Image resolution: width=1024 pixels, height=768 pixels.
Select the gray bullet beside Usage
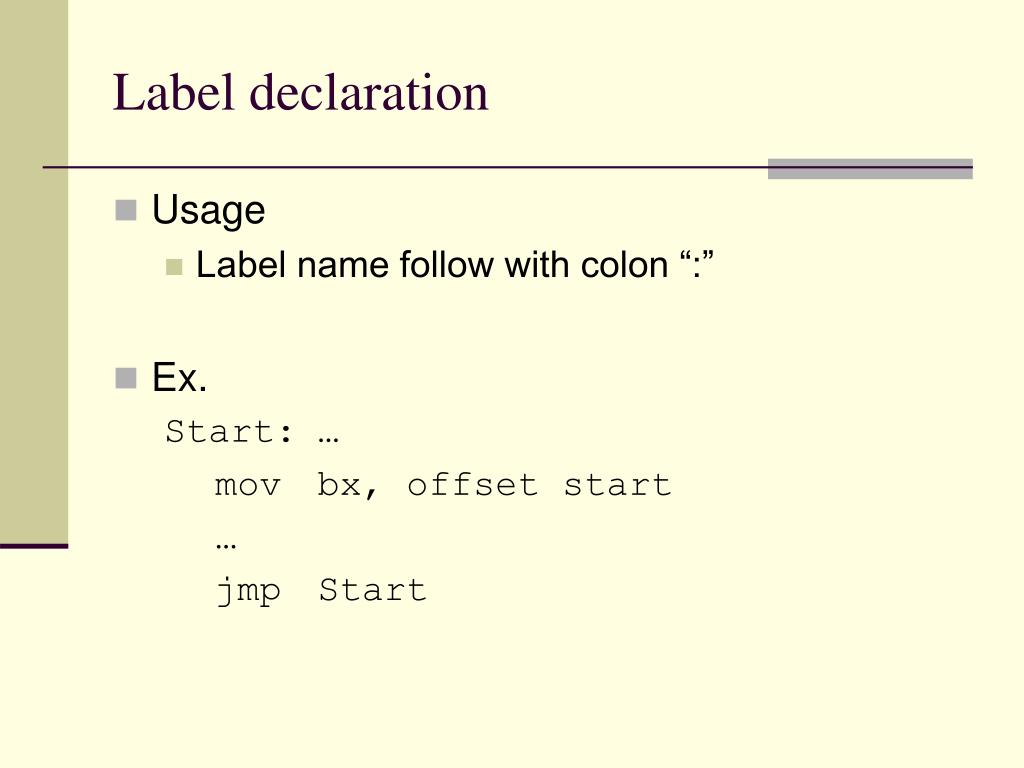pos(125,210)
